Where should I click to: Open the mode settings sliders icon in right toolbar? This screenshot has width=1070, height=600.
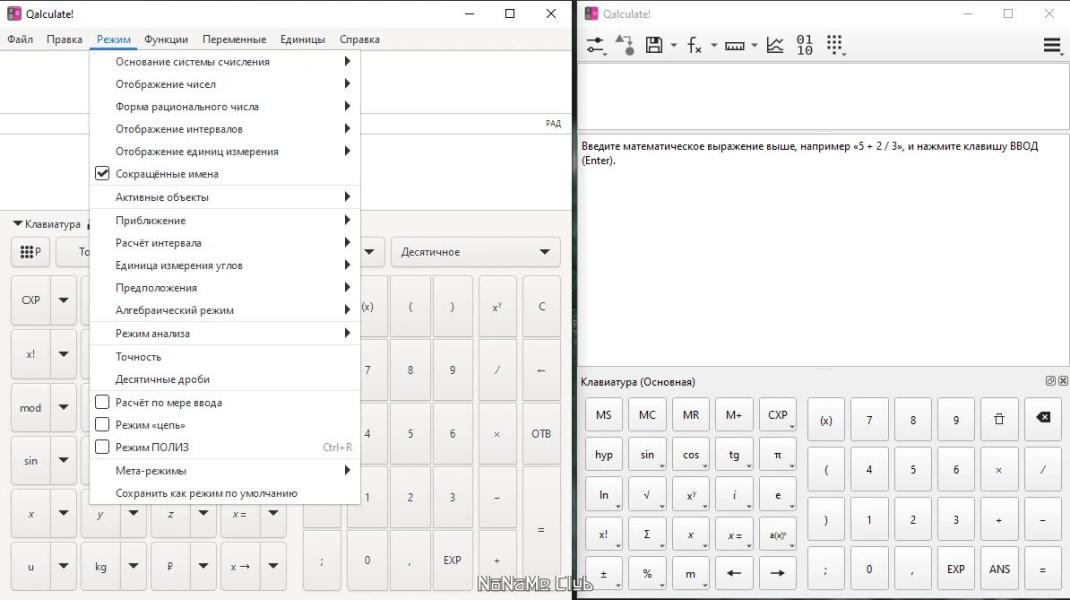pyautogui.click(x=595, y=46)
